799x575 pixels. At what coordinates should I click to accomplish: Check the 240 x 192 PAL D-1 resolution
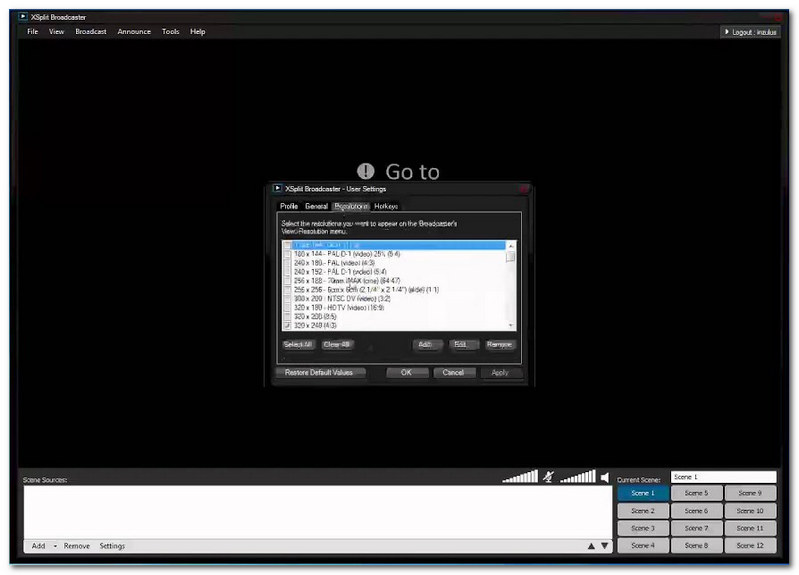point(287,272)
